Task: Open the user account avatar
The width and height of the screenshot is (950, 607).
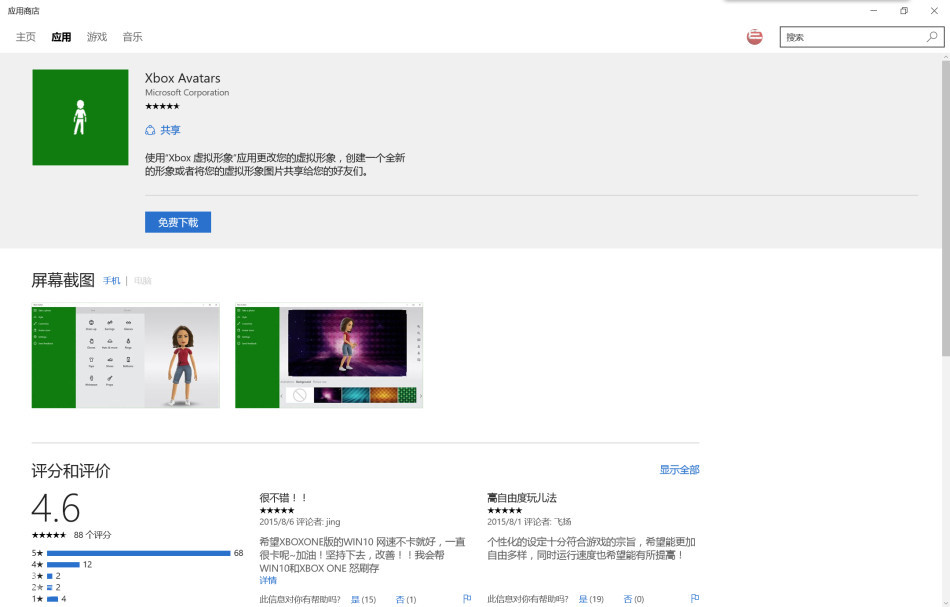Action: point(755,37)
